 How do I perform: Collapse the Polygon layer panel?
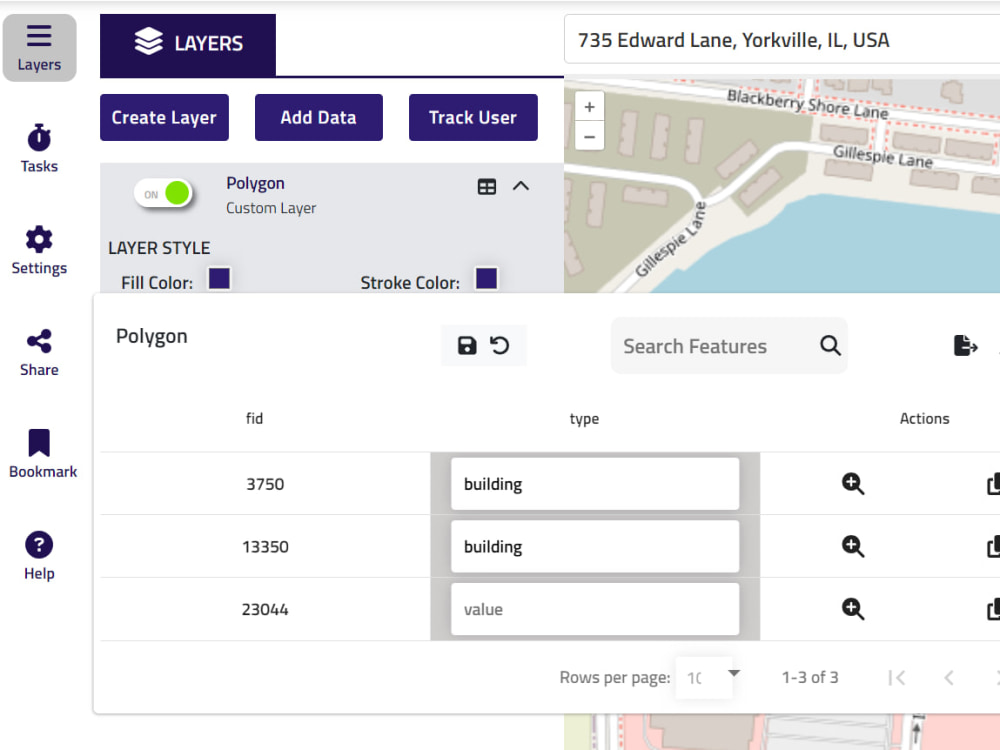click(x=521, y=186)
